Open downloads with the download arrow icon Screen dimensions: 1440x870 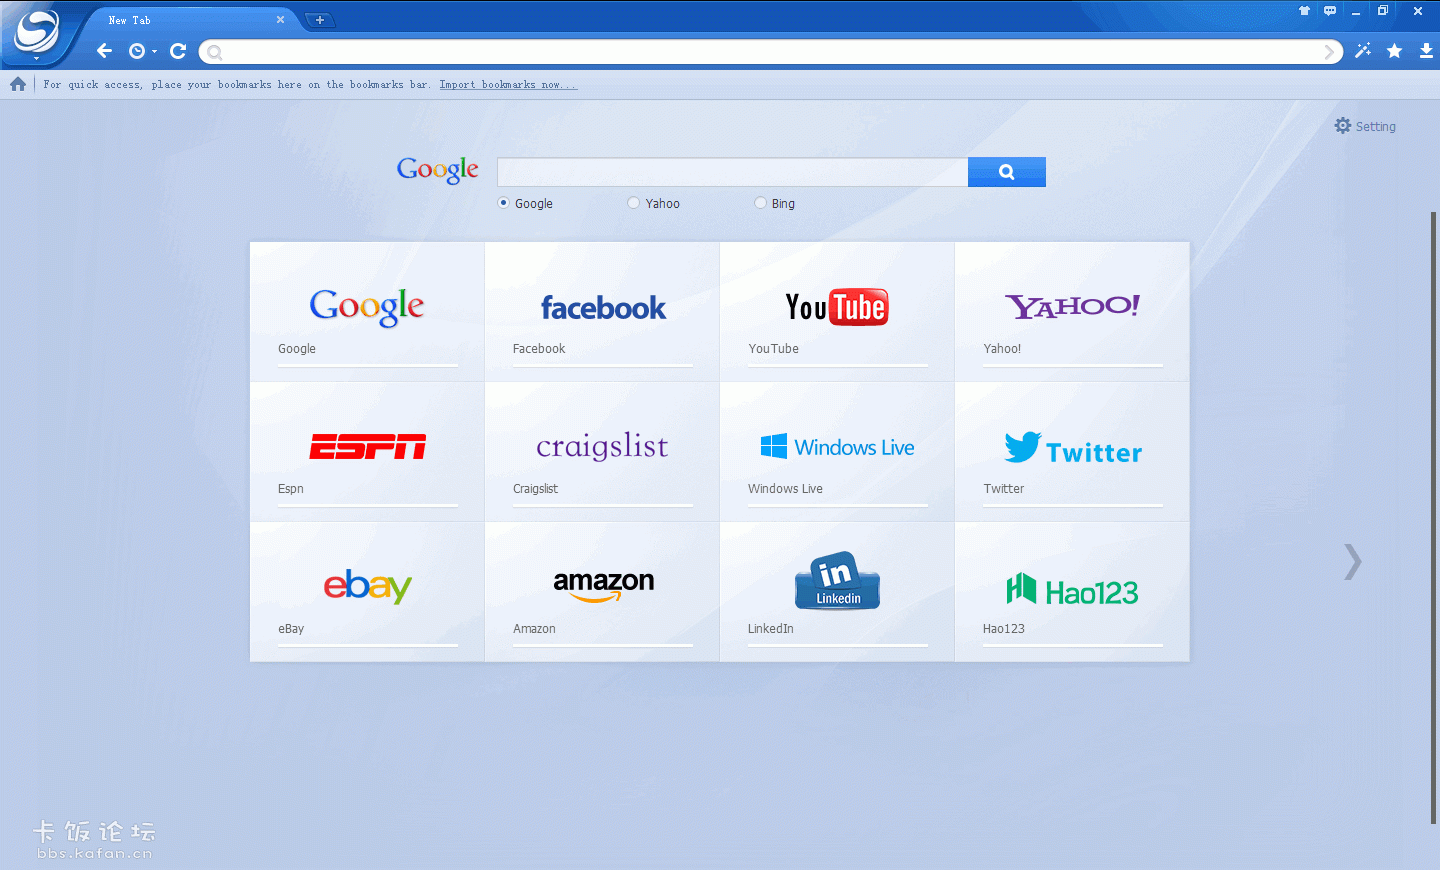point(1426,51)
